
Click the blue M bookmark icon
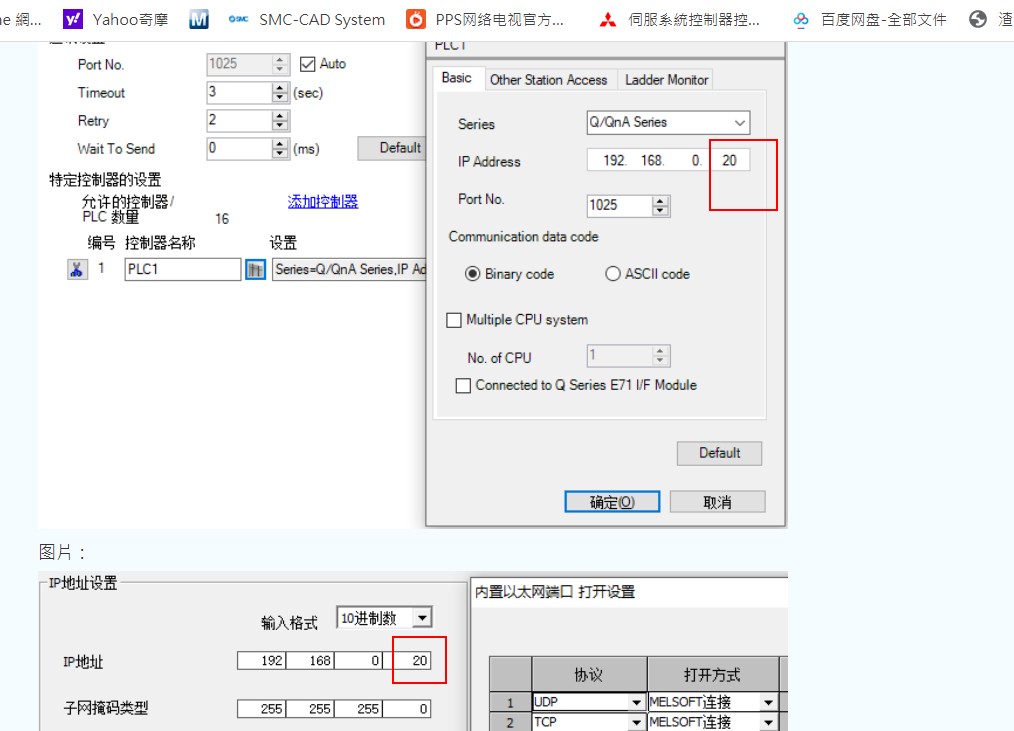click(199, 19)
